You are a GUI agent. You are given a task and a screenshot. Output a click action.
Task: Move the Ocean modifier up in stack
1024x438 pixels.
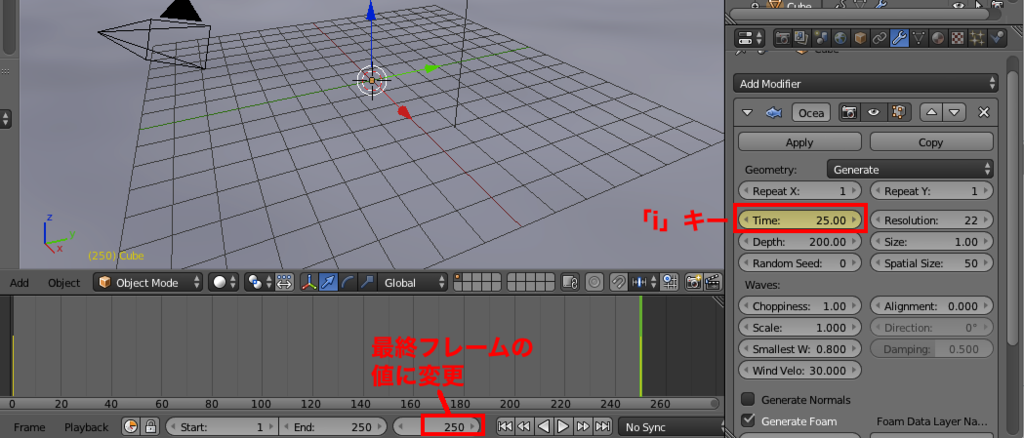931,112
